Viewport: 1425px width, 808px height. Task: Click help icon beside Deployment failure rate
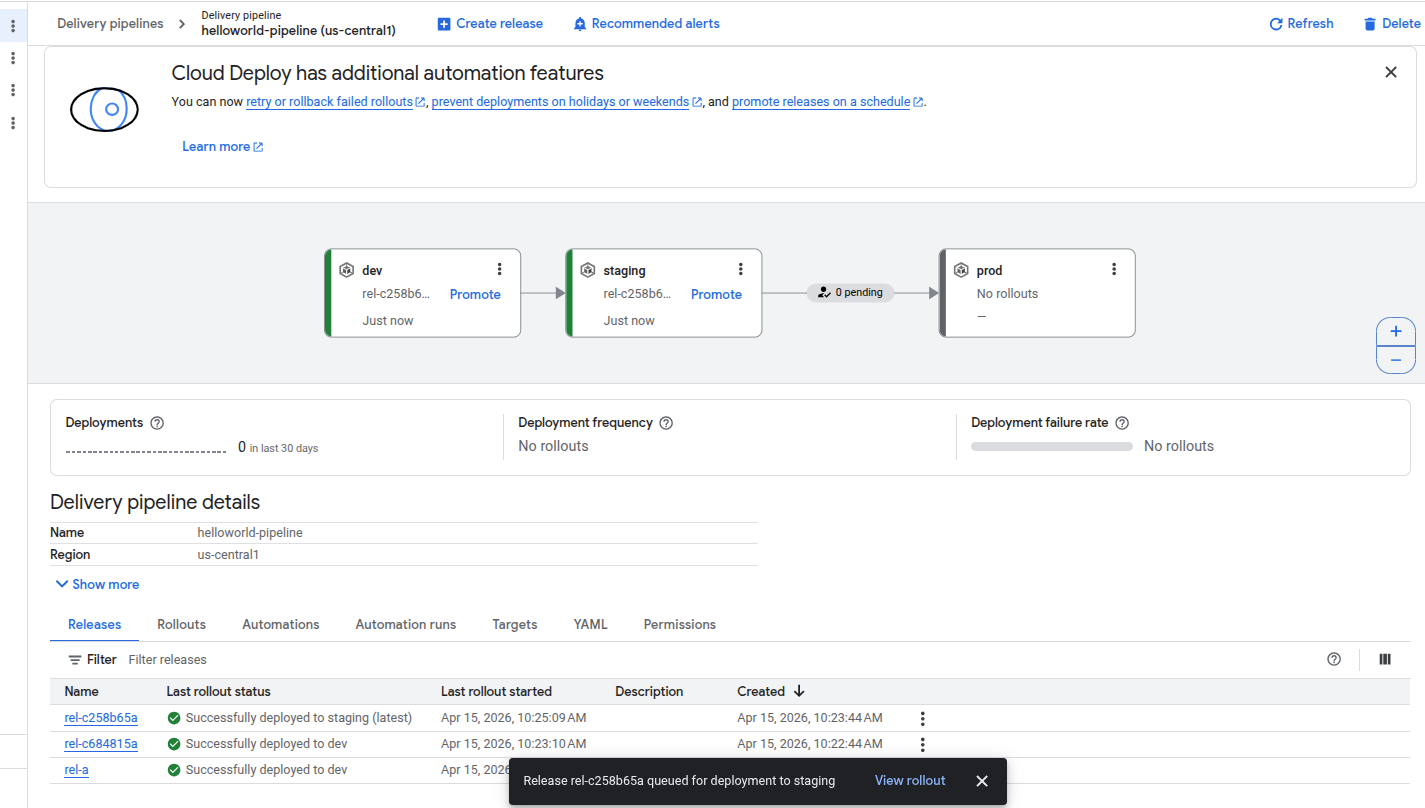[1122, 423]
